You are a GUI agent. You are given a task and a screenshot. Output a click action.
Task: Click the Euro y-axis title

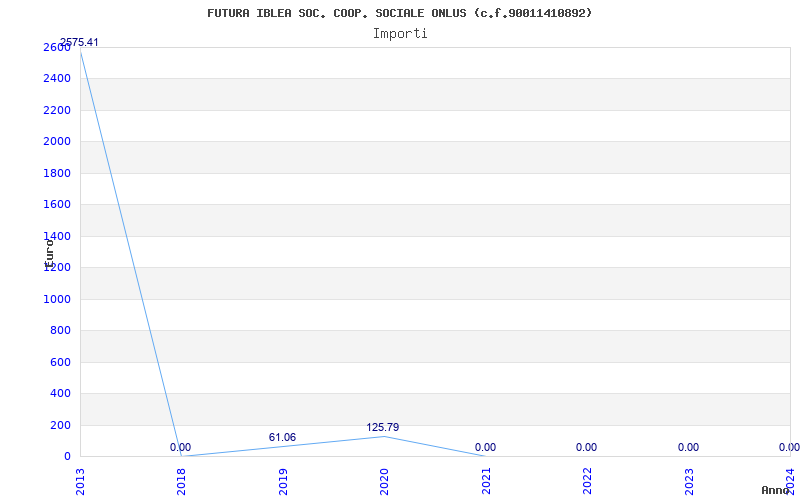tap(49, 254)
